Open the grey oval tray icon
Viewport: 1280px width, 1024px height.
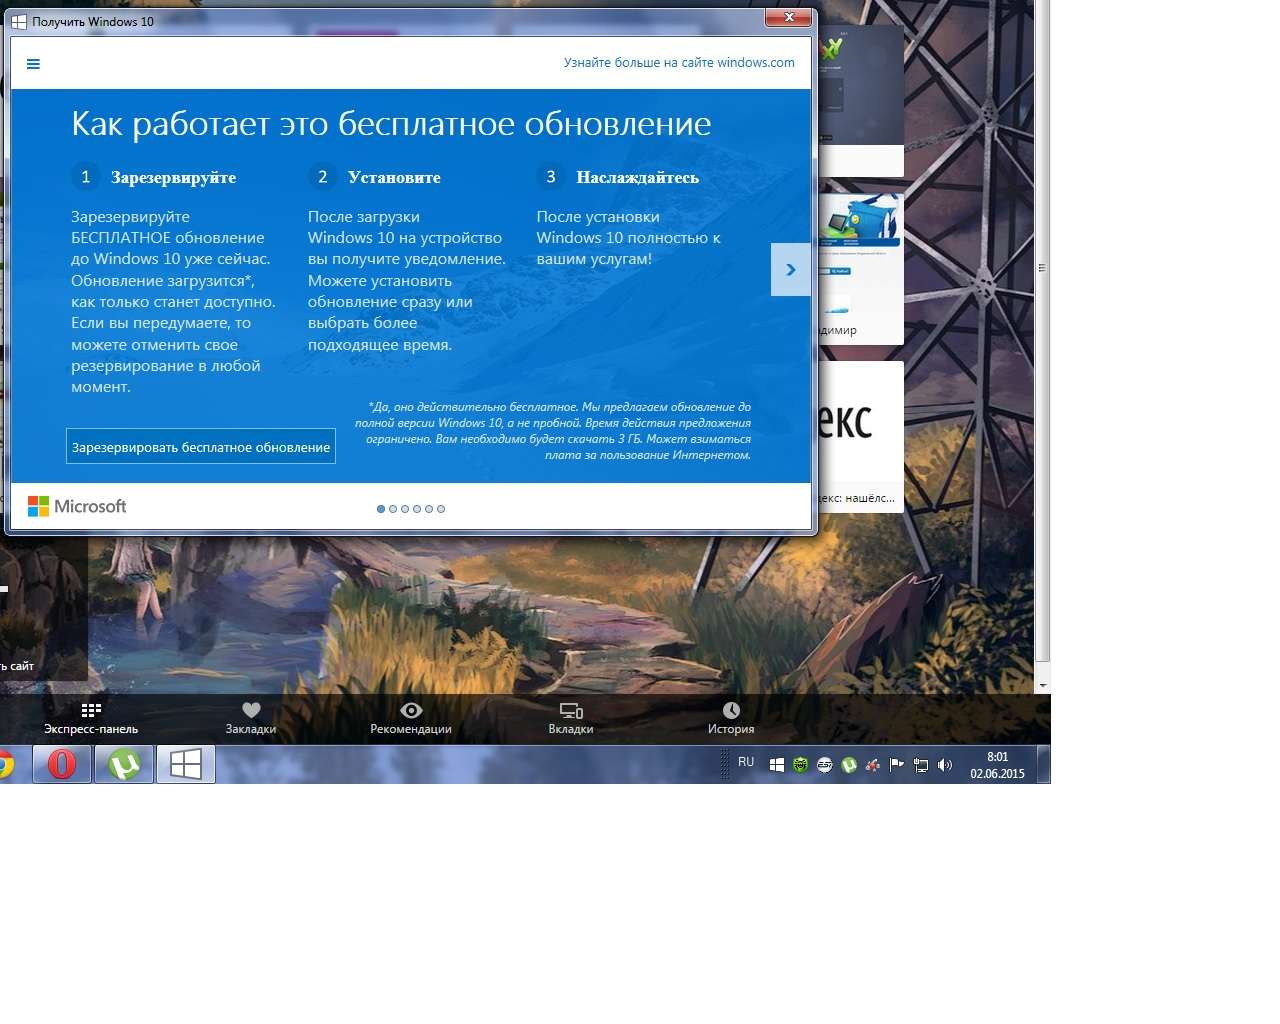point(825,765)
